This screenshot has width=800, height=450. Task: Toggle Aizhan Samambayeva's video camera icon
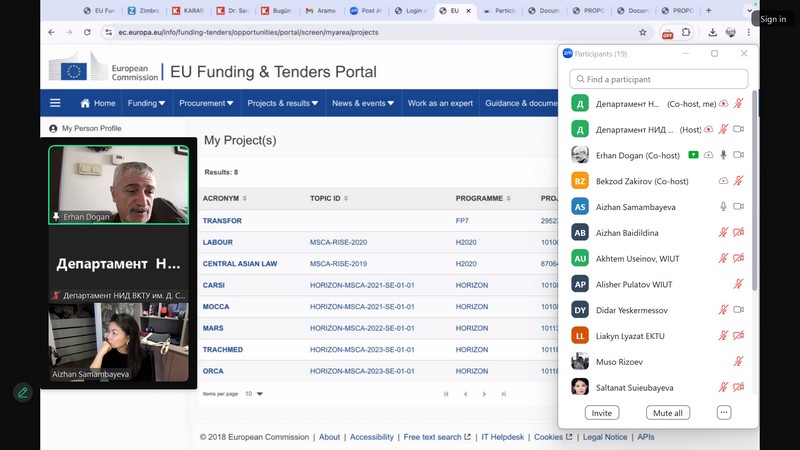coord(739,207)
